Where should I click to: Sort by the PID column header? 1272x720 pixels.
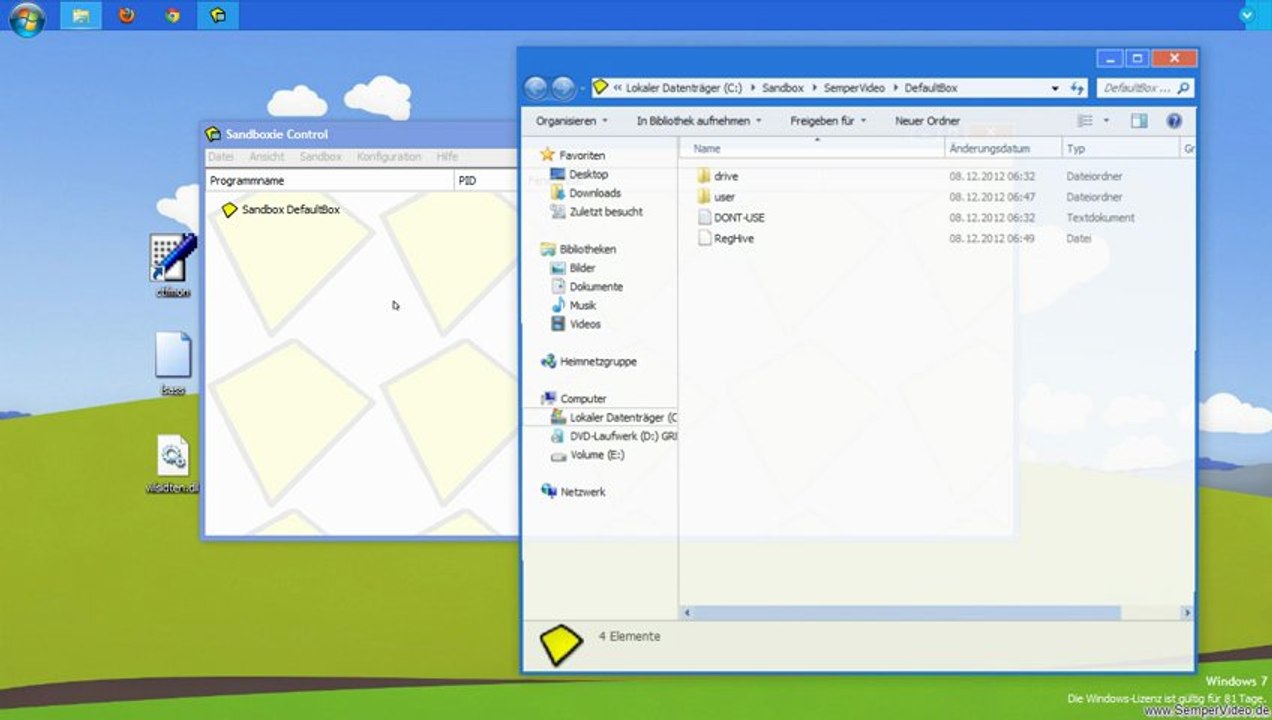pos(486,181)
